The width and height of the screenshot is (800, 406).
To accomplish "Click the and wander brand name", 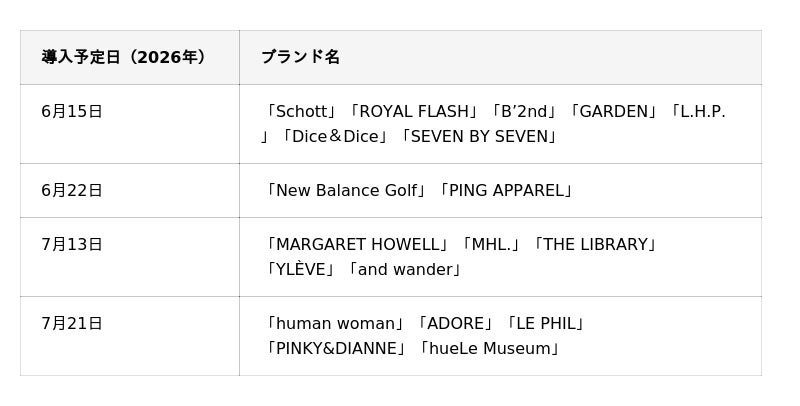I will point(405,269).
